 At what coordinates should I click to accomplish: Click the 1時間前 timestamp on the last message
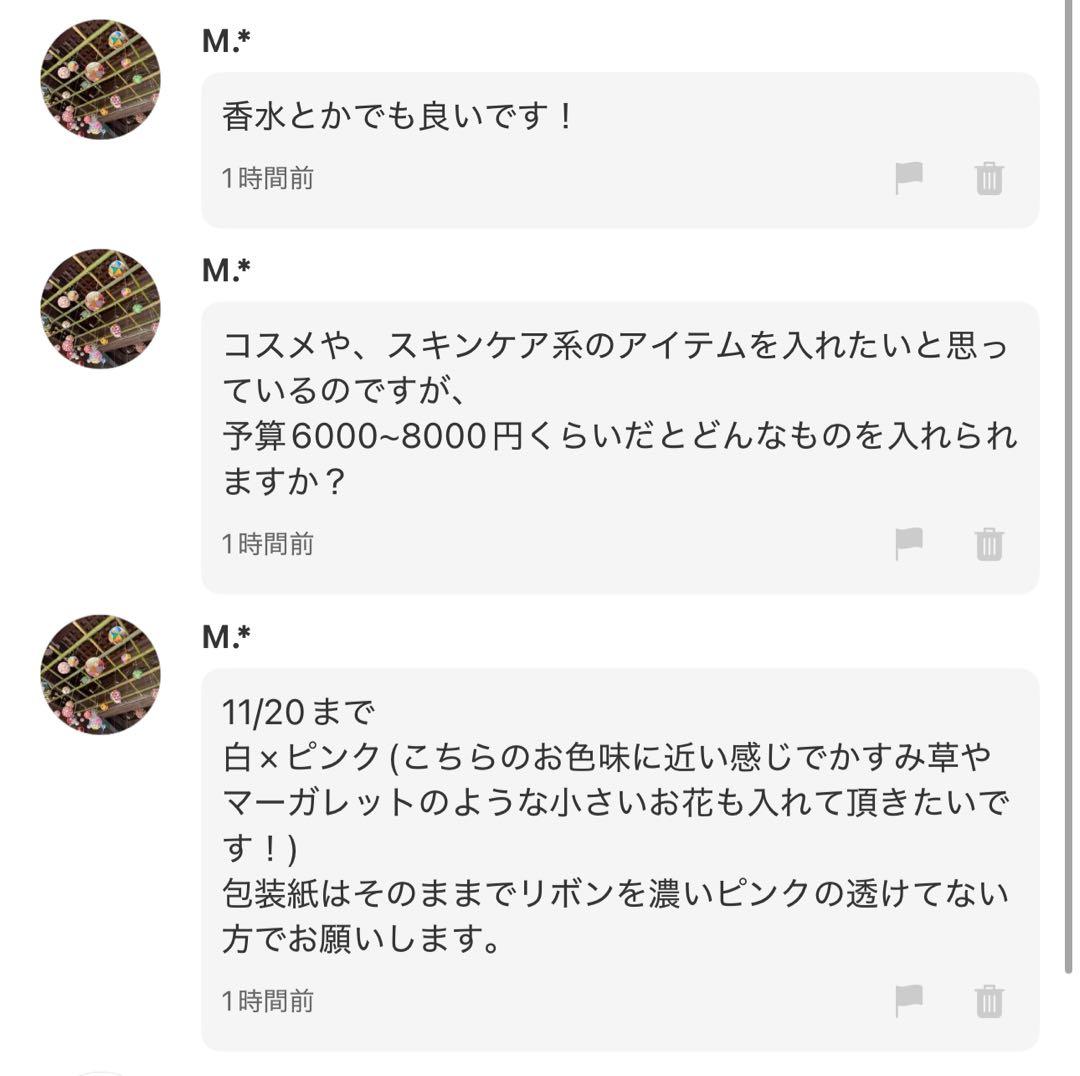point(266,1001)
